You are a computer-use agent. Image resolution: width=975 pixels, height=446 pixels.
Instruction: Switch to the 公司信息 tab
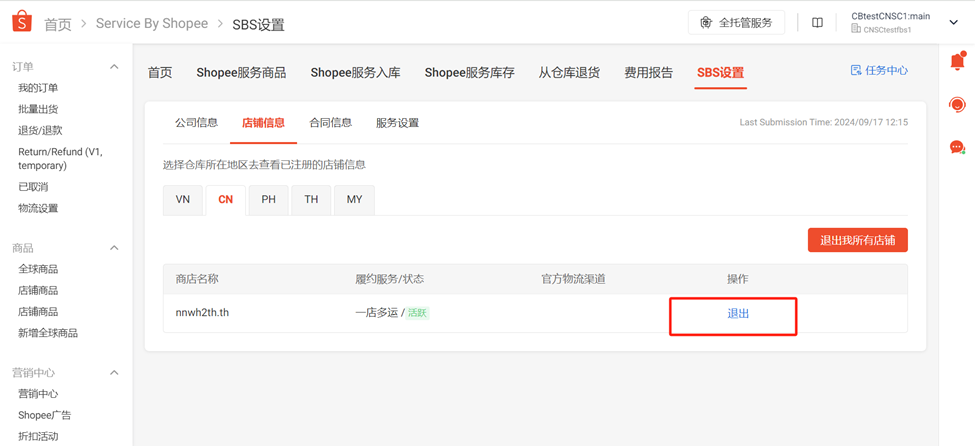tap(196, 123)
